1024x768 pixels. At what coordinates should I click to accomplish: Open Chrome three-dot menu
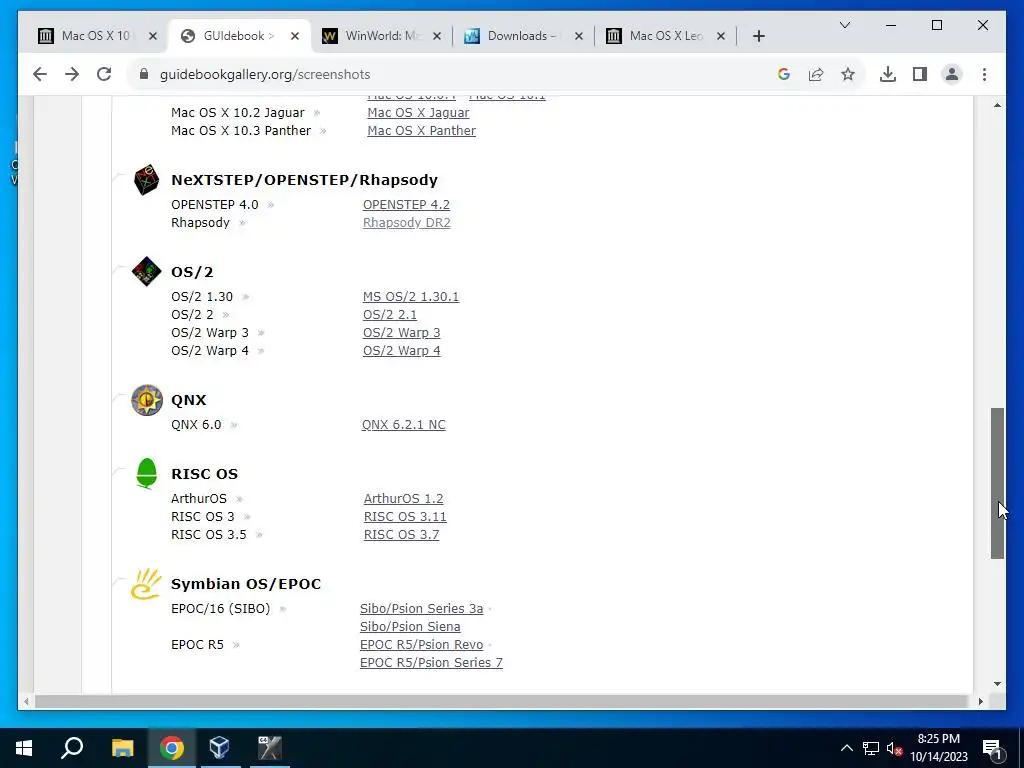984,74
